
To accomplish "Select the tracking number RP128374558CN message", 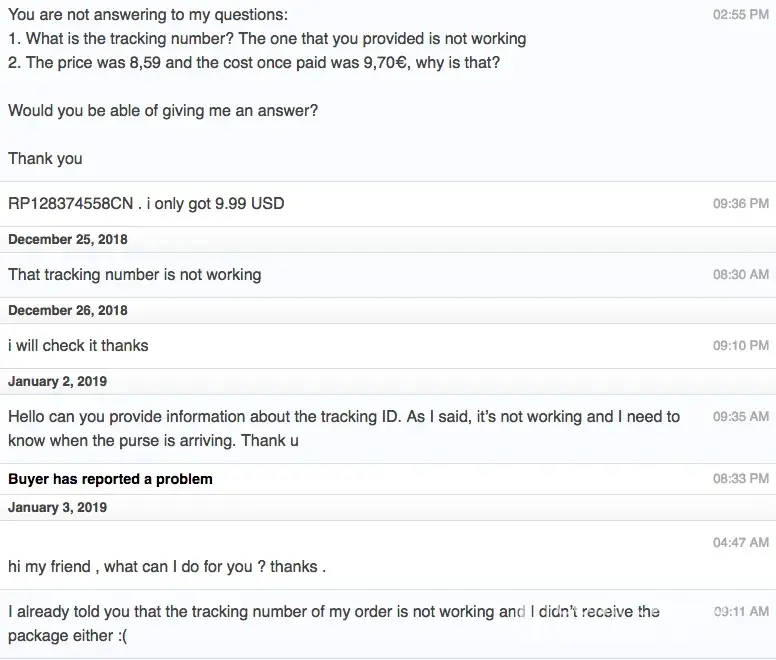I will (x=146, y=204).
